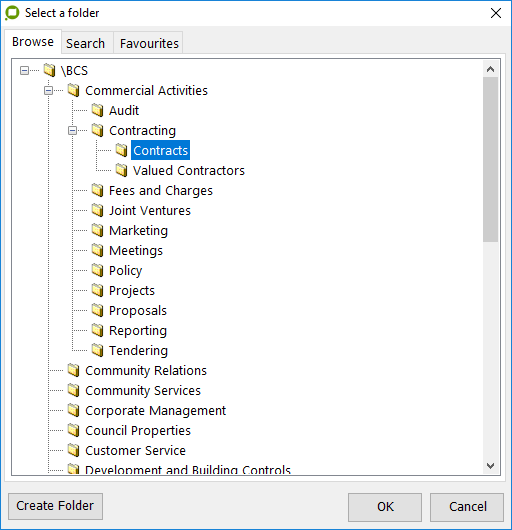Switch to the Search tab
The height and width of the screenshot is (530, 512).
pos(86,43)
